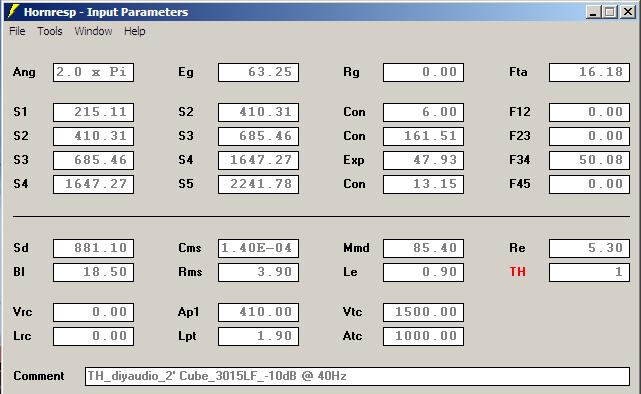Click the Cms field showing 1.40E-04
The width and height of the screenshot is (641, 394).
pyautogui.click(x=258, y=248)
